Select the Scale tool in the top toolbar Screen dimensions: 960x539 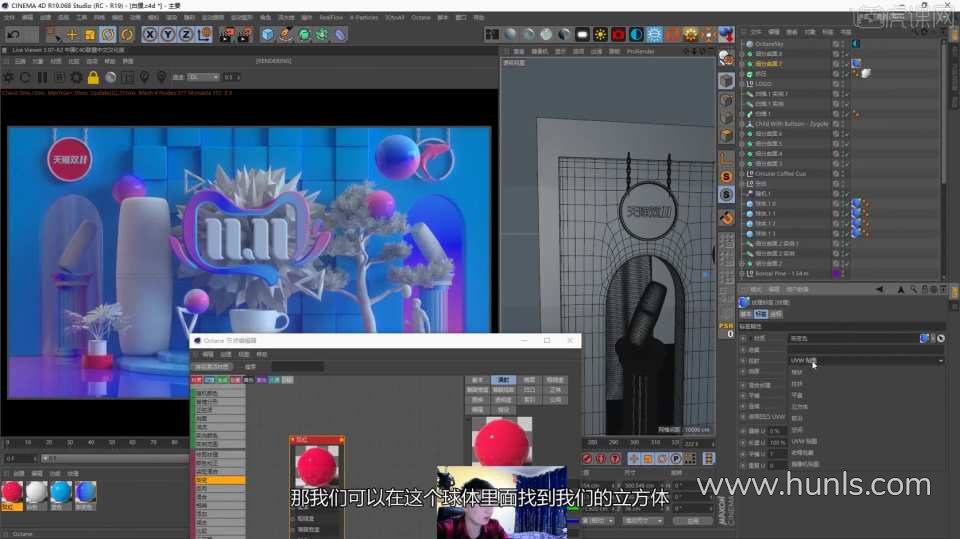[90, 35]
